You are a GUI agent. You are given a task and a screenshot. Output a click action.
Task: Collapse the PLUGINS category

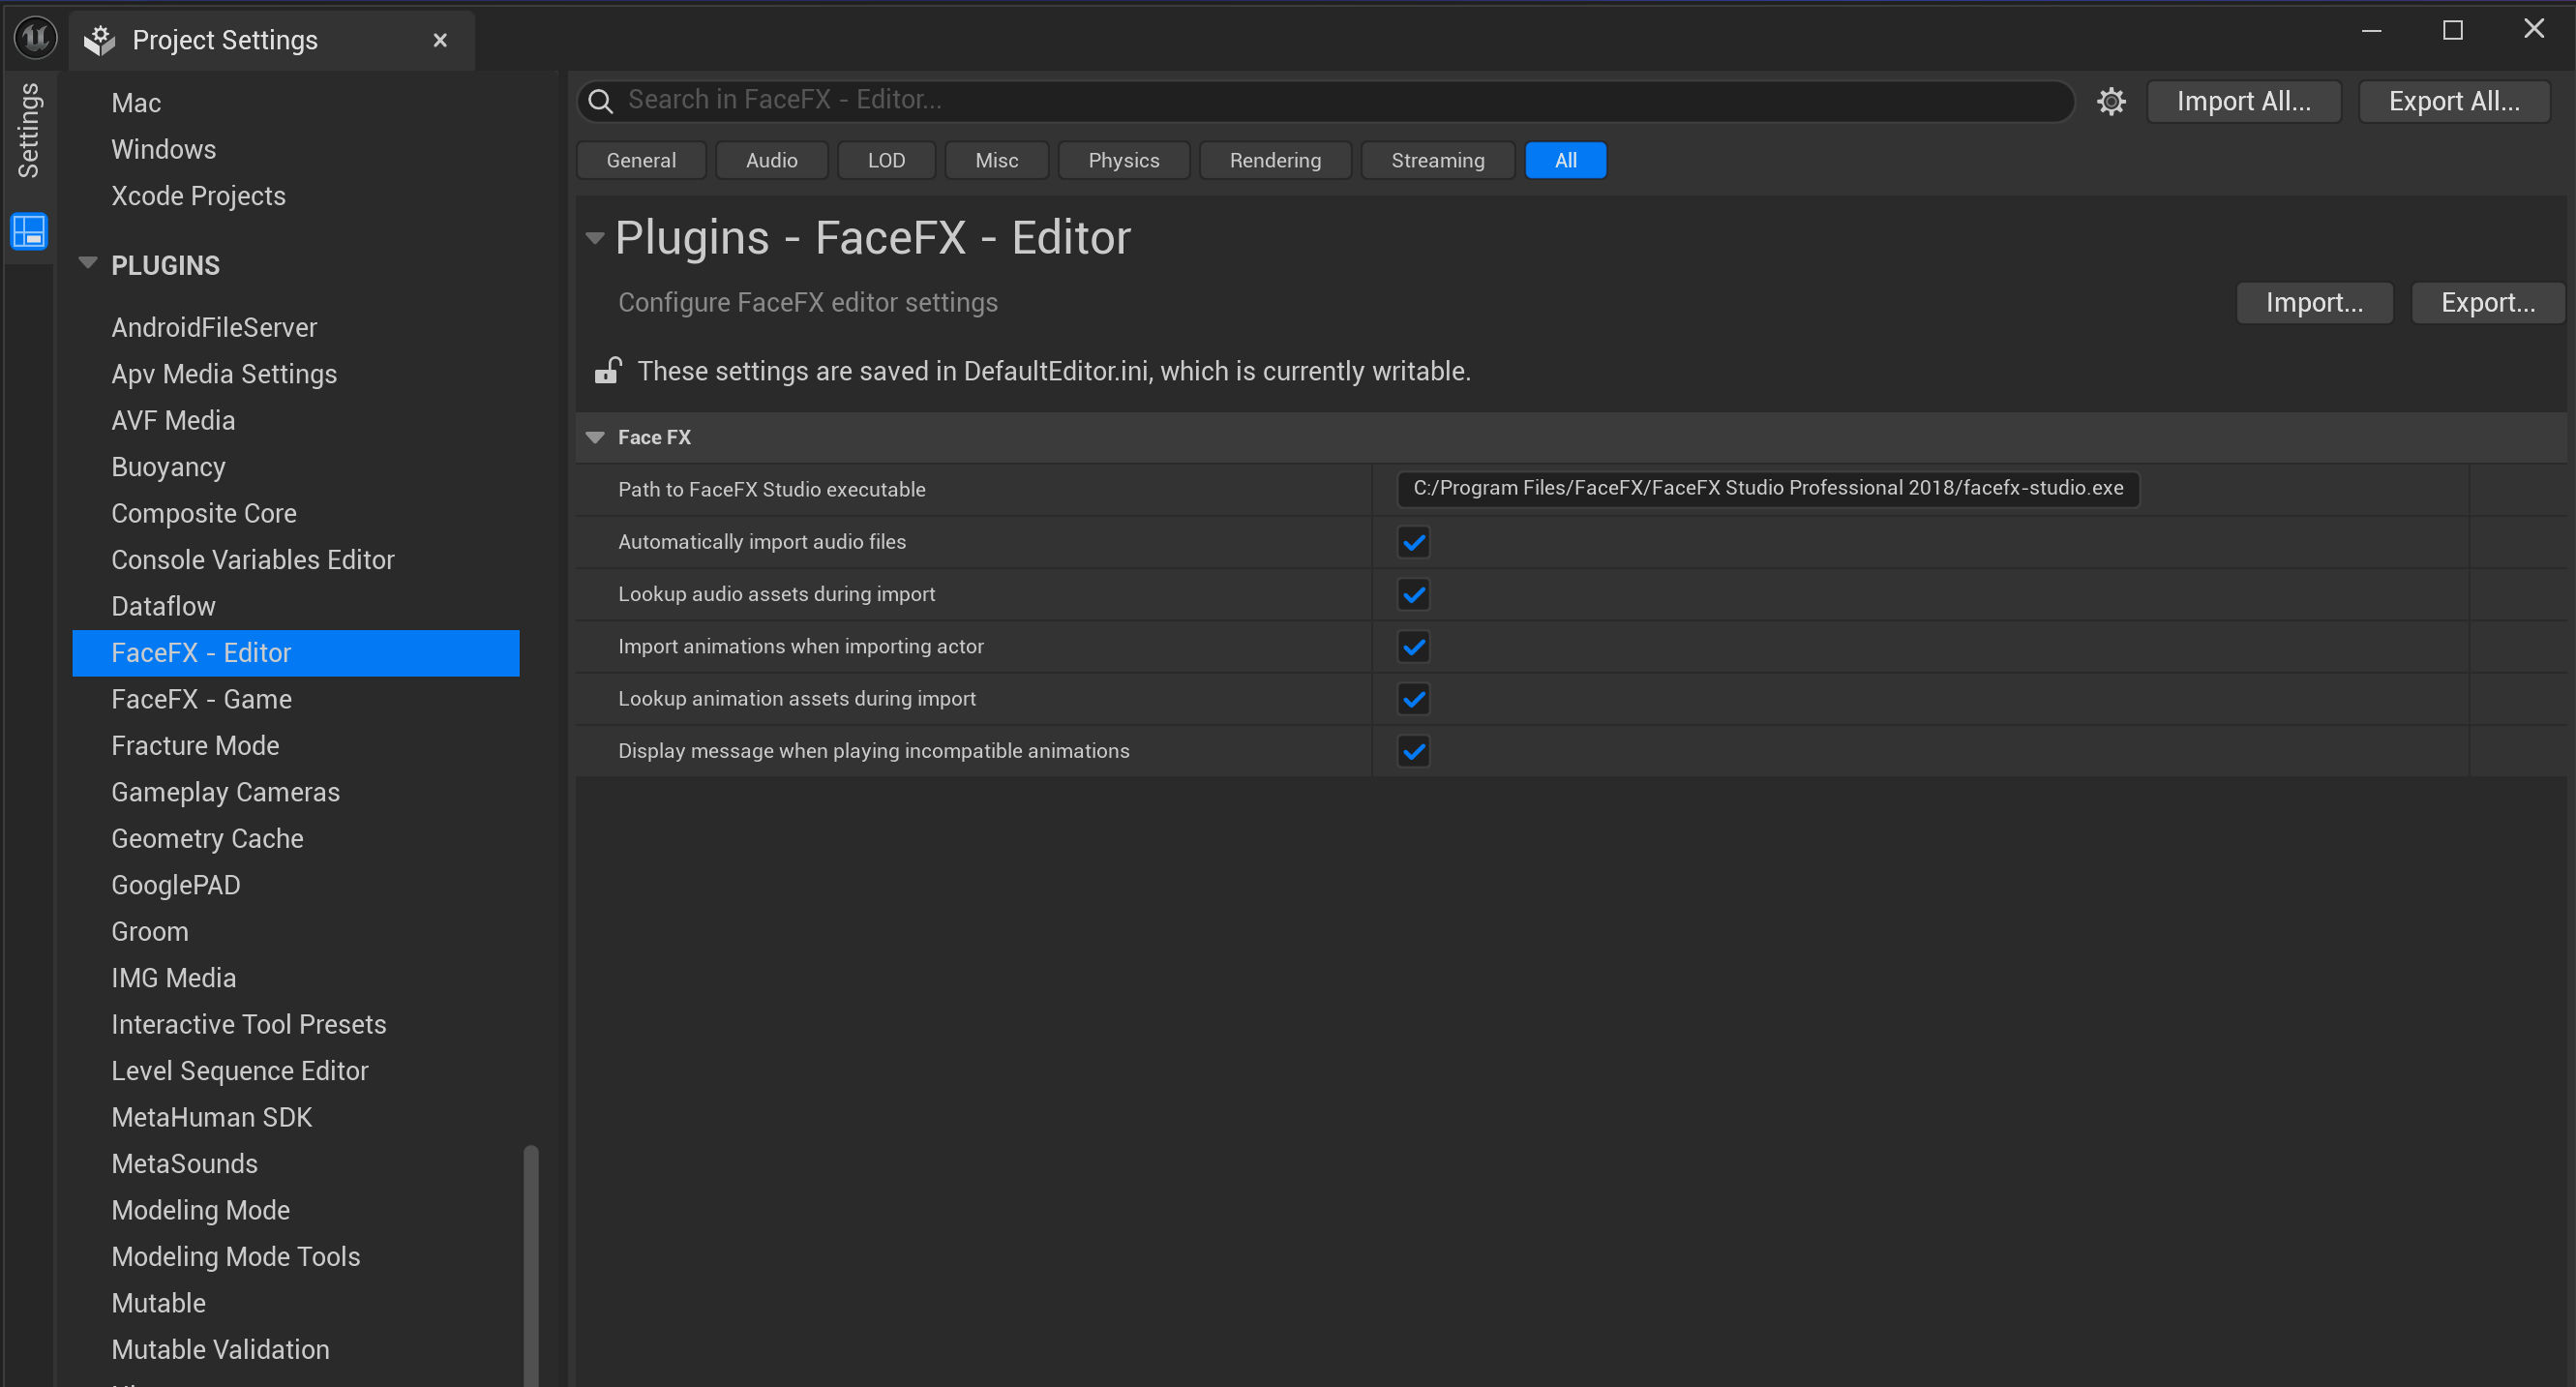click(x=88, y=264)
